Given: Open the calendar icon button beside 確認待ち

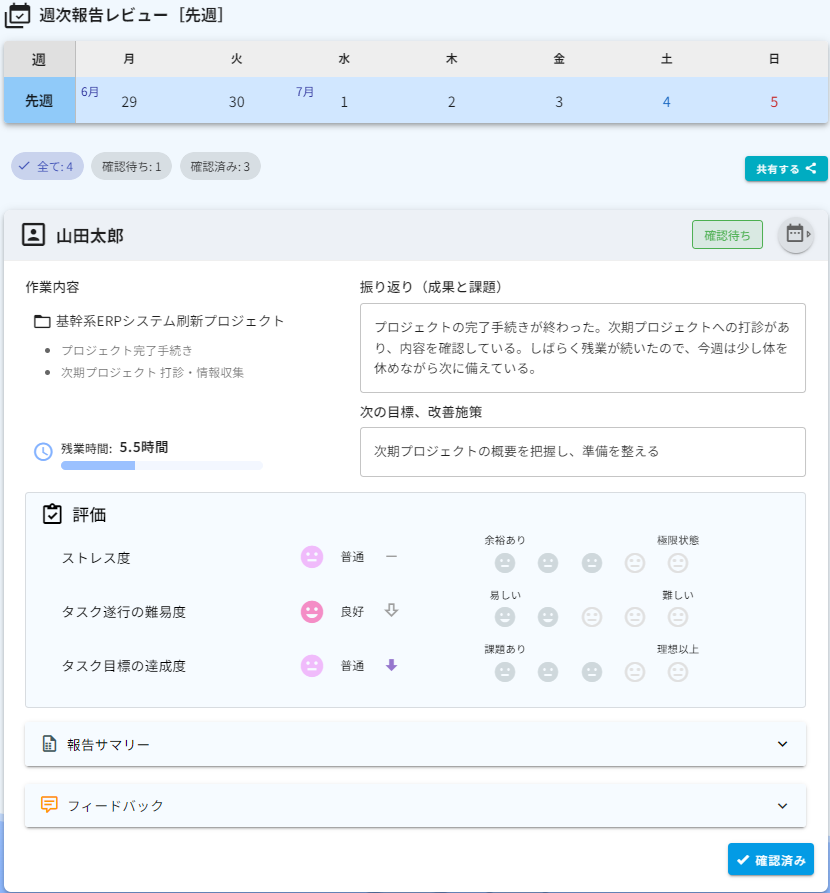Looking at the screenshot, I should click(795, 235).
